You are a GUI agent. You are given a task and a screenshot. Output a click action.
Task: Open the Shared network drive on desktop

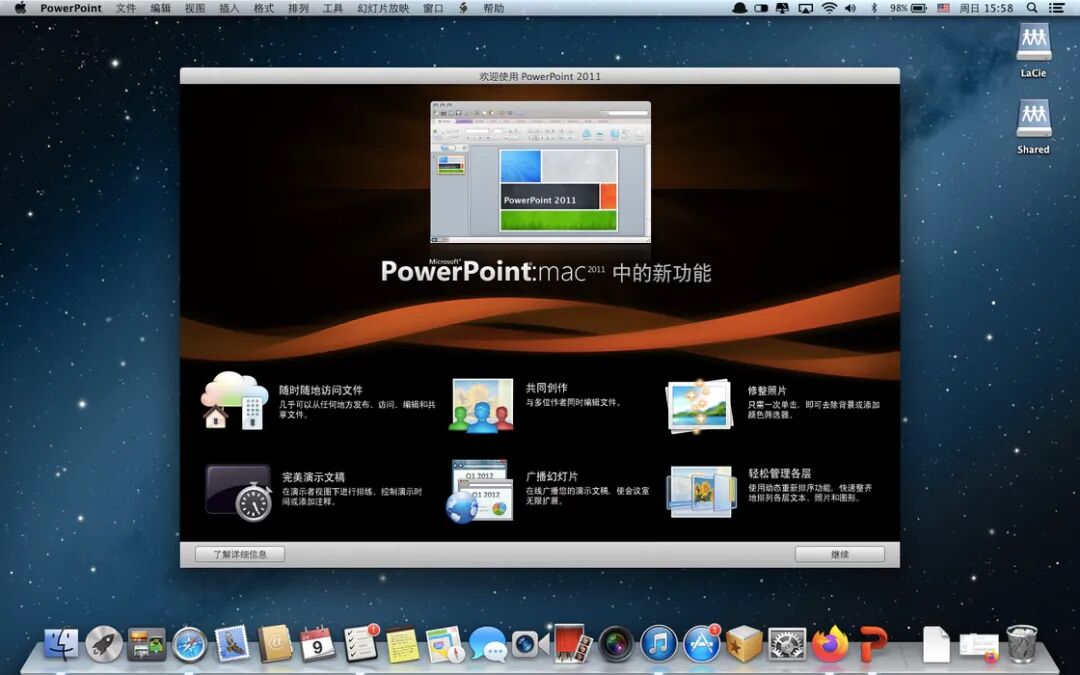pos(1033,127)
